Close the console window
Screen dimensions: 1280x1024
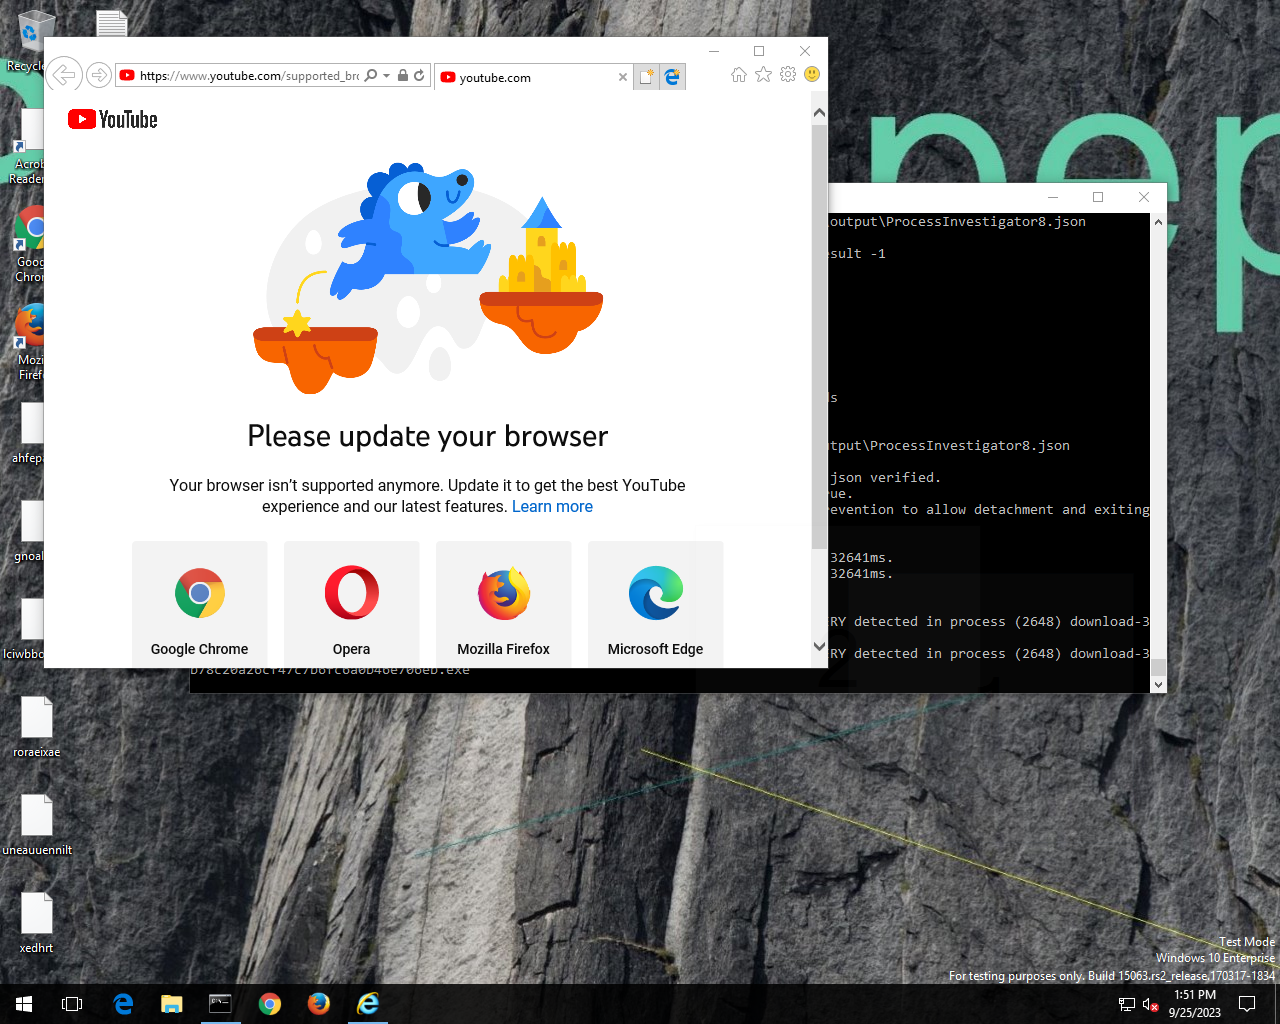click(1144, 197)
